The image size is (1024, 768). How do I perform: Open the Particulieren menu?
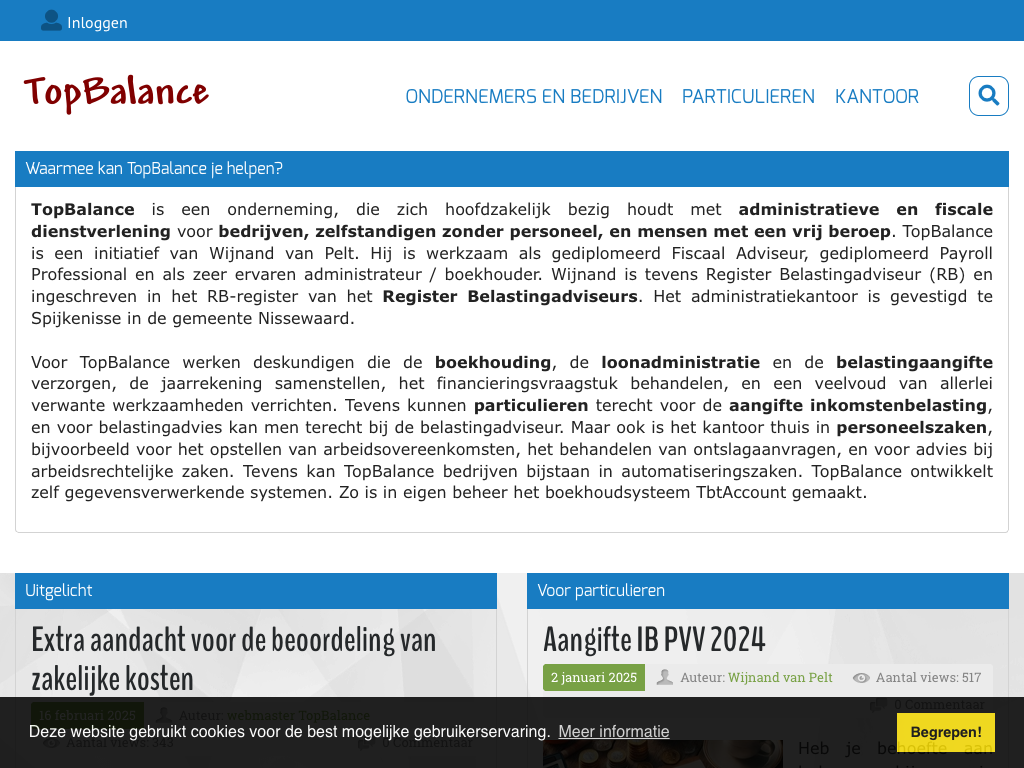[748, 97]
